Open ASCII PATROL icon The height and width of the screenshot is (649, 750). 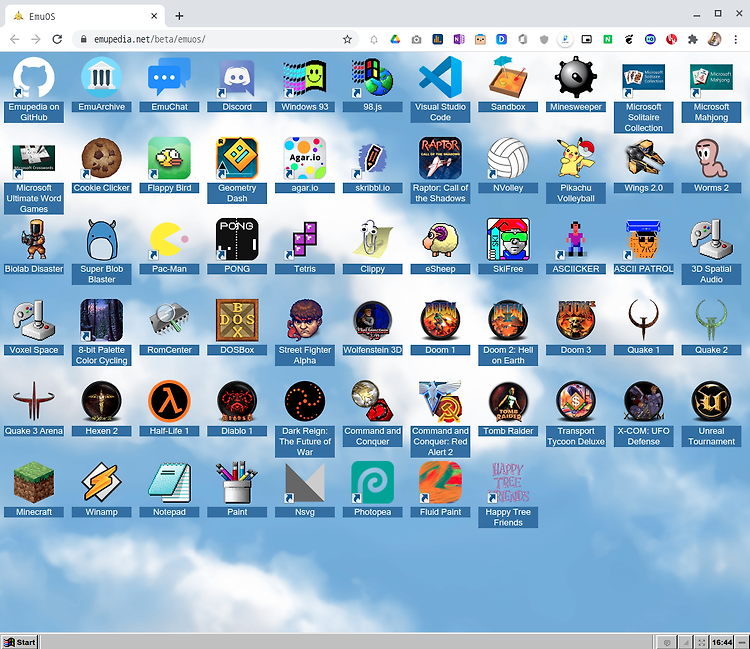tap(644, 240)
